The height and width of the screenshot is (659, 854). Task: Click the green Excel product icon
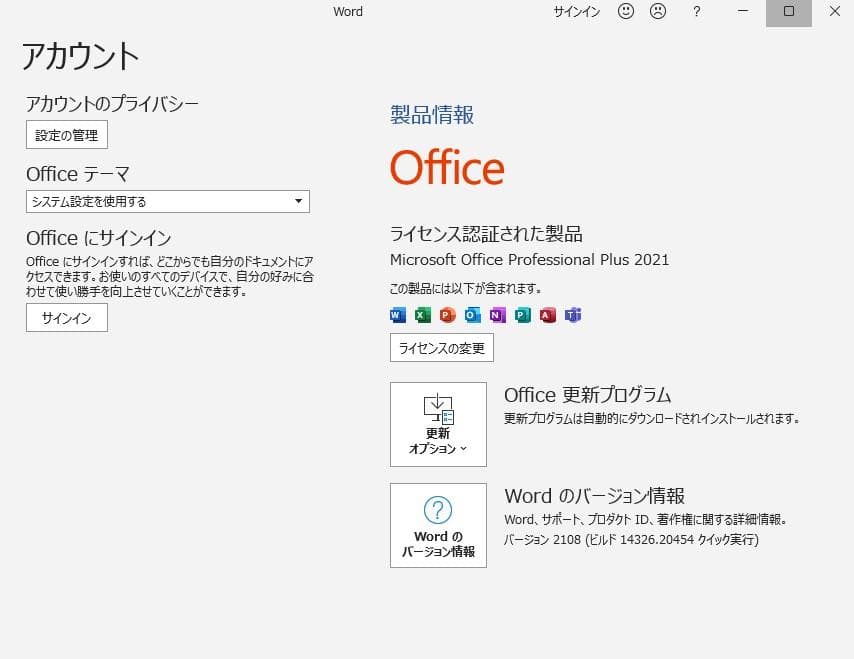pyautogui.click(x=423, y=316)
